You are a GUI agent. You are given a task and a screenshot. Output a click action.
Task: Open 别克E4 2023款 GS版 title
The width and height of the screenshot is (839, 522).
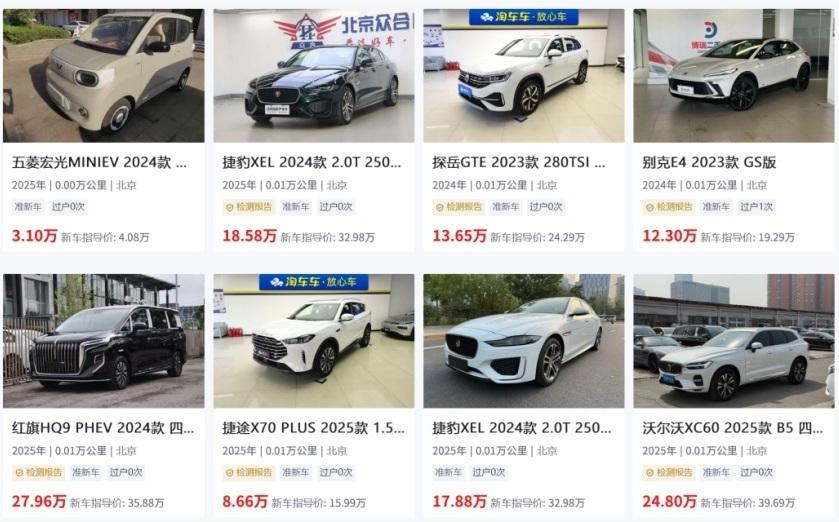point(710,162)
